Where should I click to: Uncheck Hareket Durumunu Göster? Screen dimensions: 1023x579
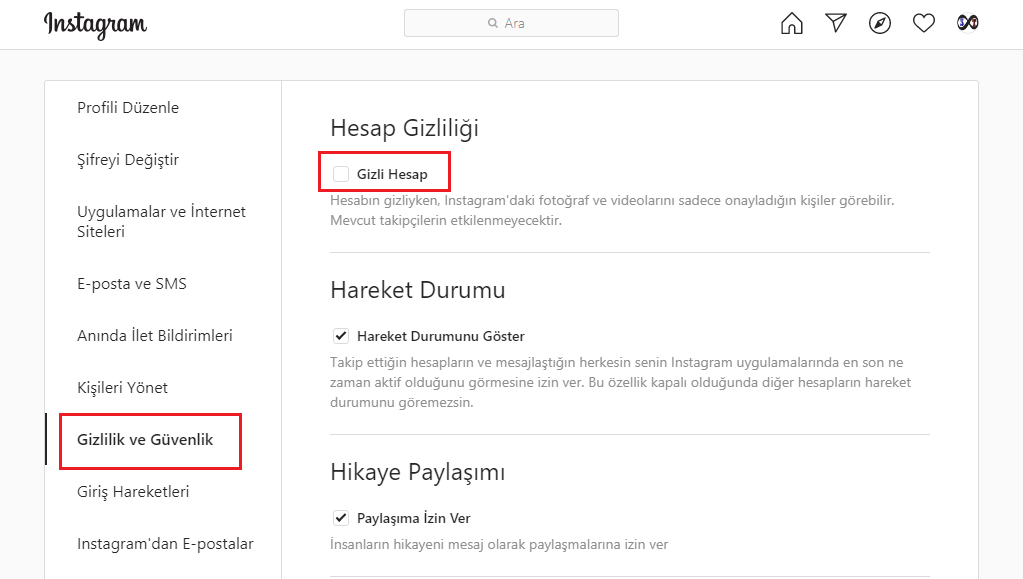tap(341, 336)
